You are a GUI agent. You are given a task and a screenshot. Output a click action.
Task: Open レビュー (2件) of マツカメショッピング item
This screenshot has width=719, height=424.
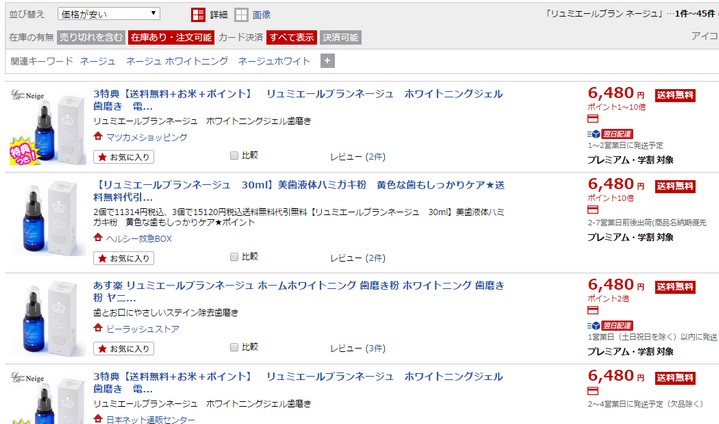pos(358,157)
